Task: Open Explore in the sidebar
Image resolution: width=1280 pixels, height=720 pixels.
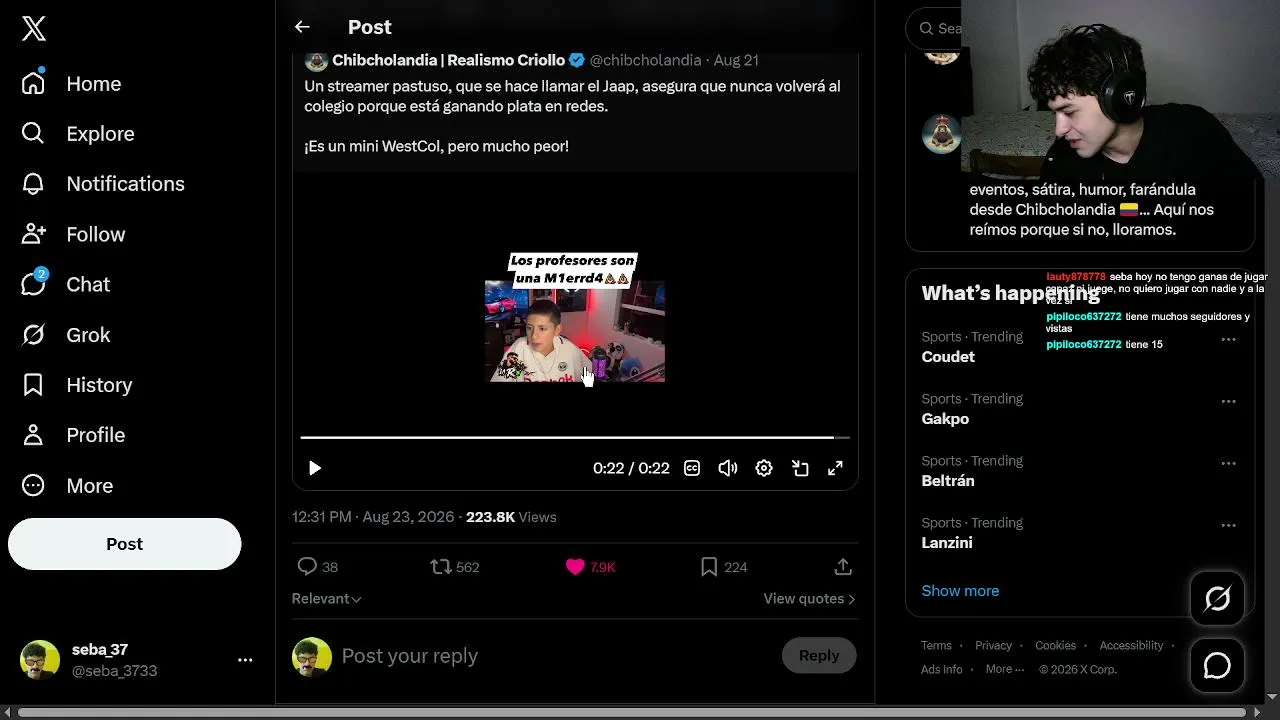Action: [x=78, y=134]
